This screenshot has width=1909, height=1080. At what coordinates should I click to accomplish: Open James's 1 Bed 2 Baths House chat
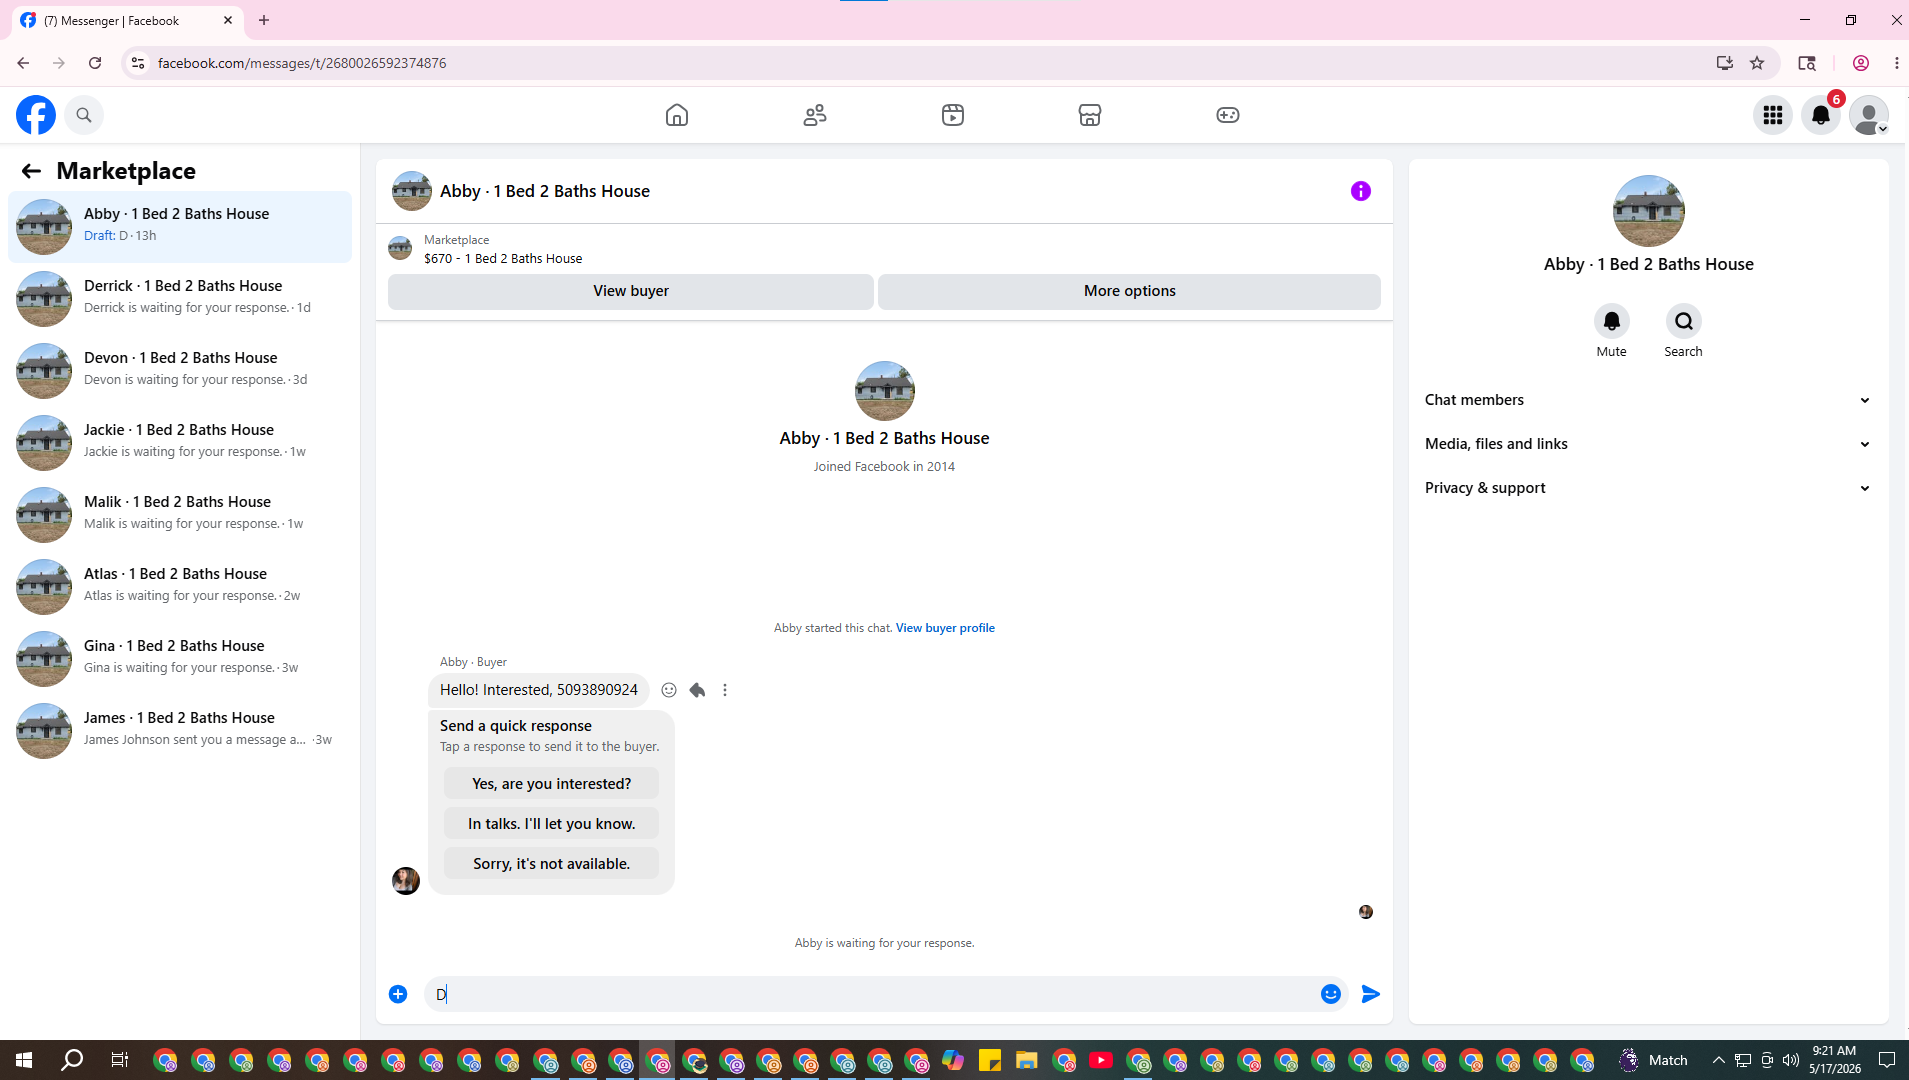click(180, 731)
